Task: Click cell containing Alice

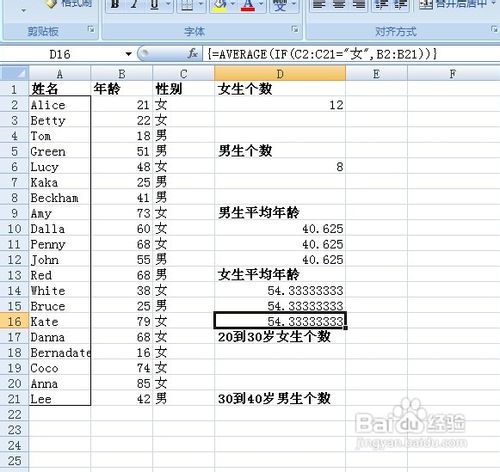Action: (60, 105)
